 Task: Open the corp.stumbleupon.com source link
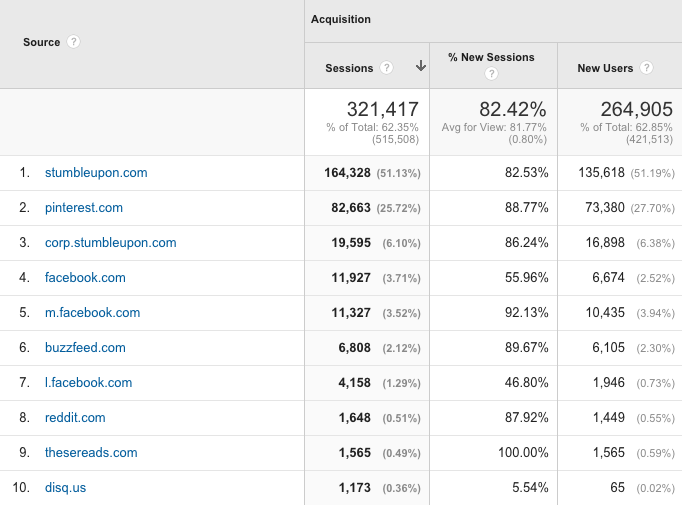pos(110,243)
